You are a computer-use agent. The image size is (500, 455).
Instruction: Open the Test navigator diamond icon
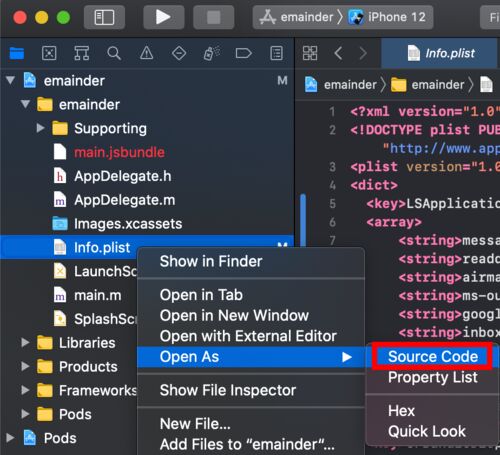(x=179, y=53)
